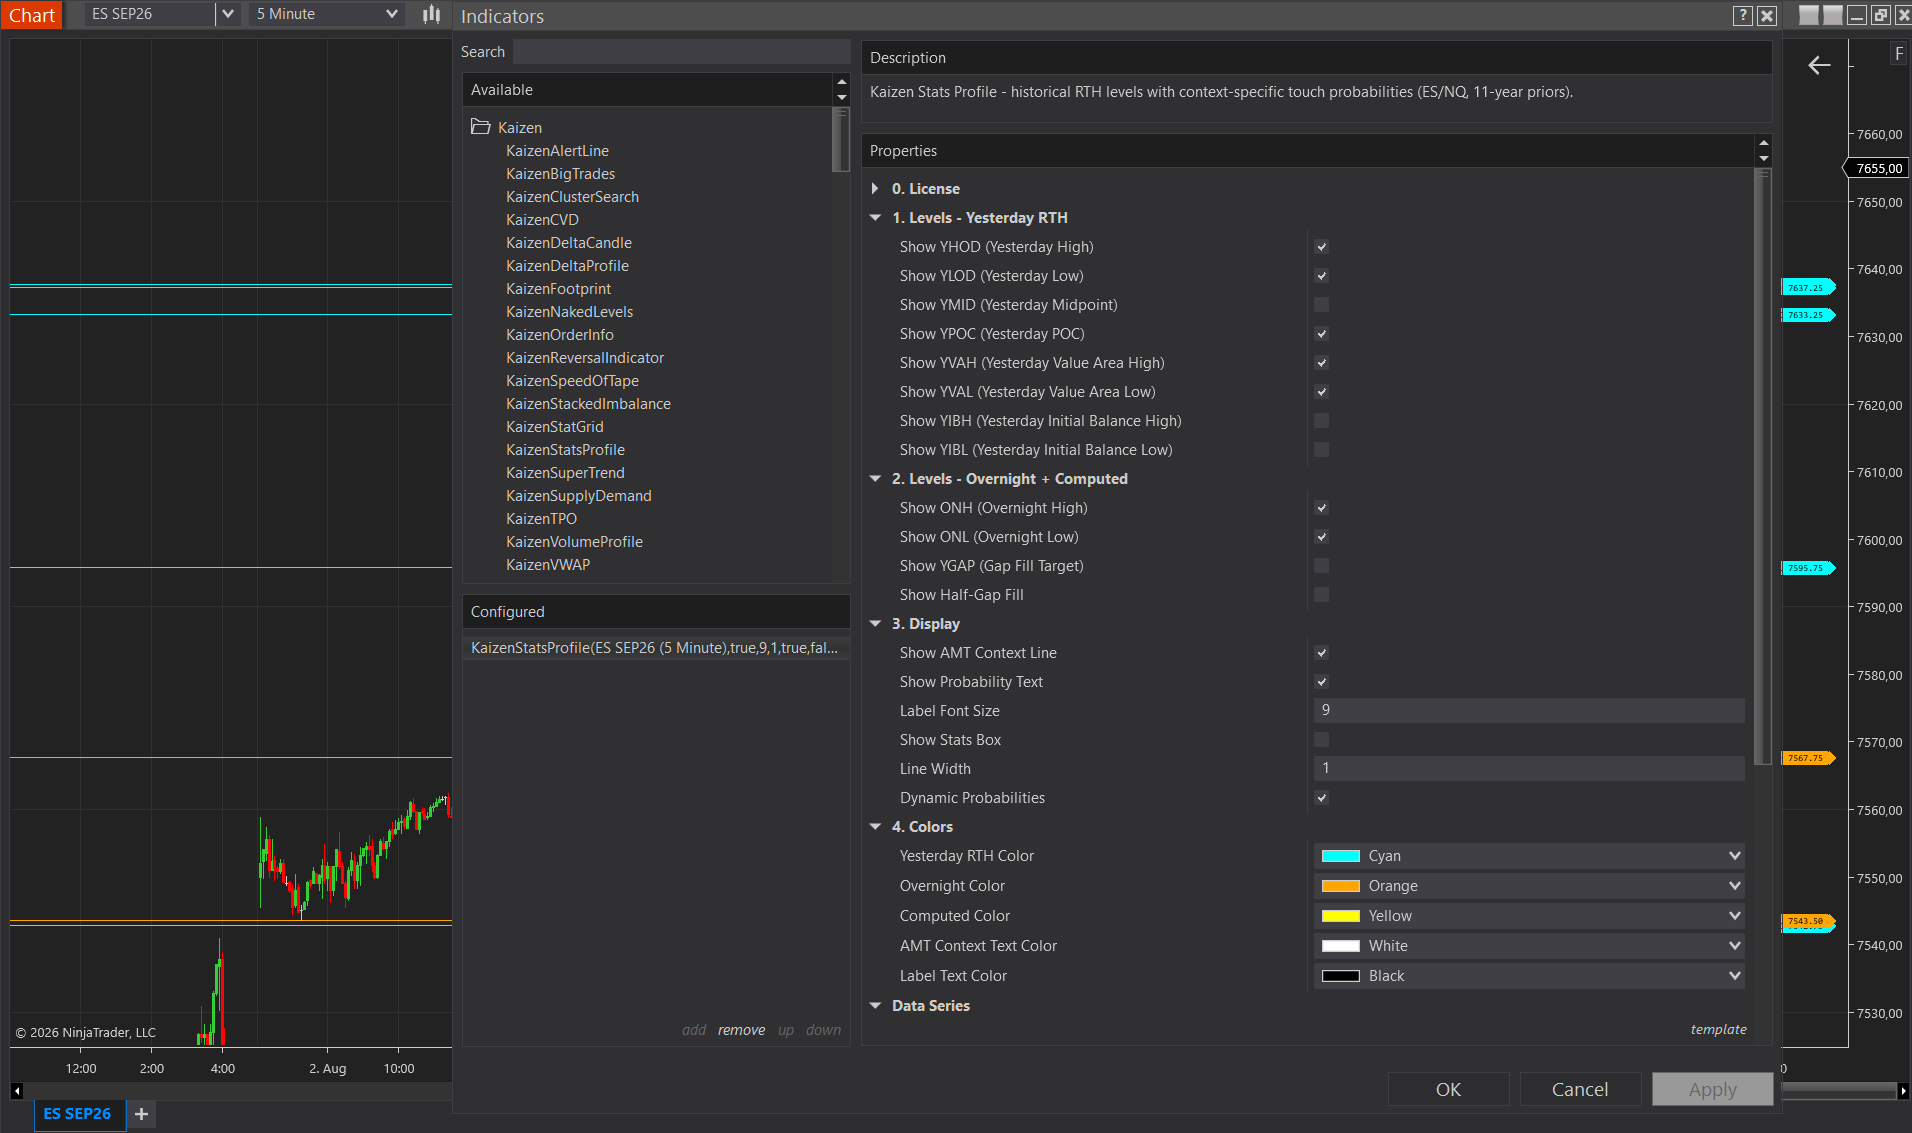1912x1133 pixels.
Task: Uncheck Show ONH (Overnight High)
Action: [x=1321, y=508]
